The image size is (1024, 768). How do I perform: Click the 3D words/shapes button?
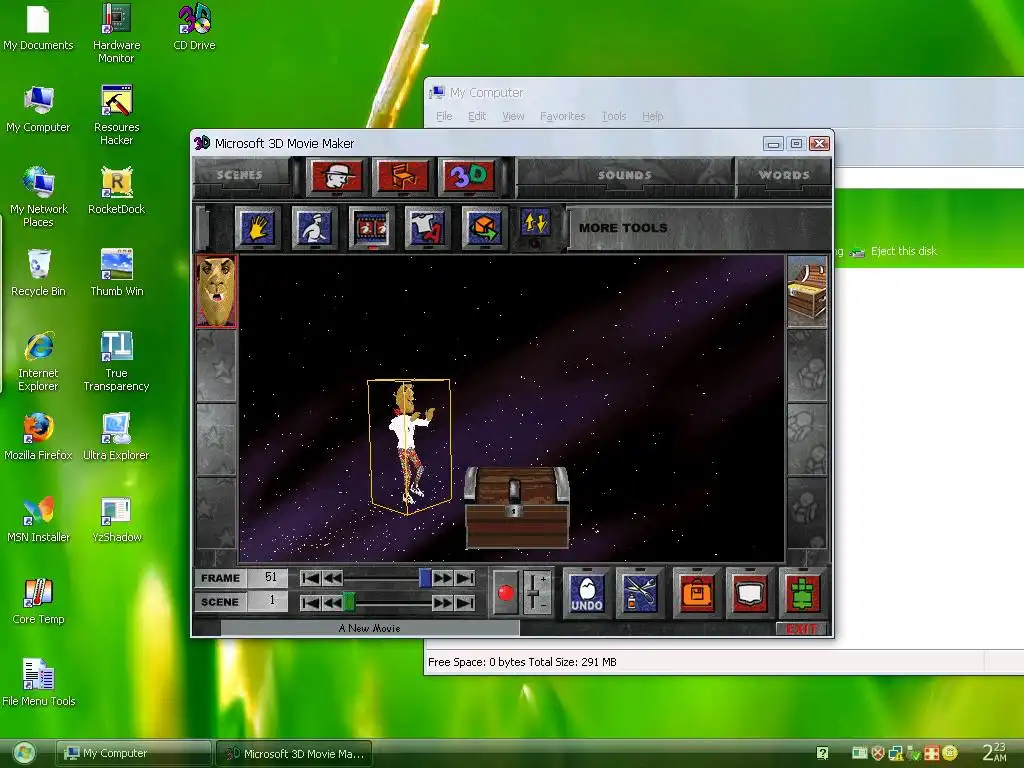click(x=468, y=175)
